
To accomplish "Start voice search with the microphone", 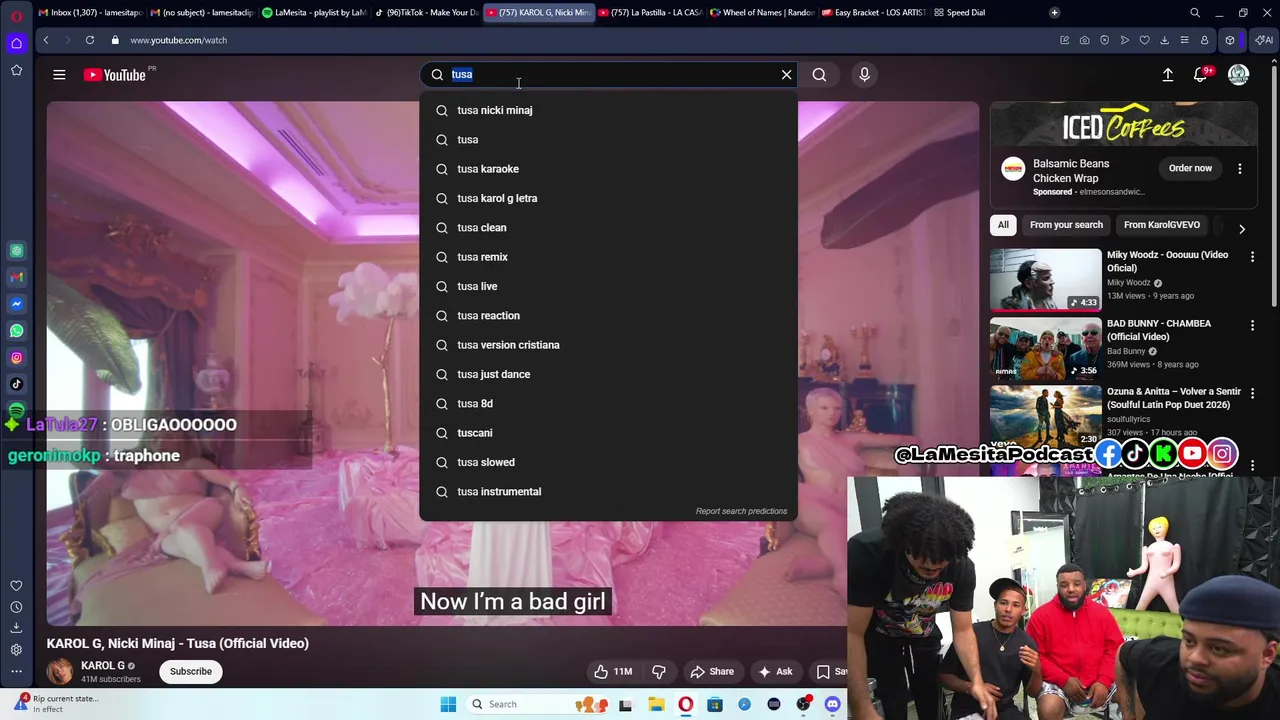I will coord(865,74).
